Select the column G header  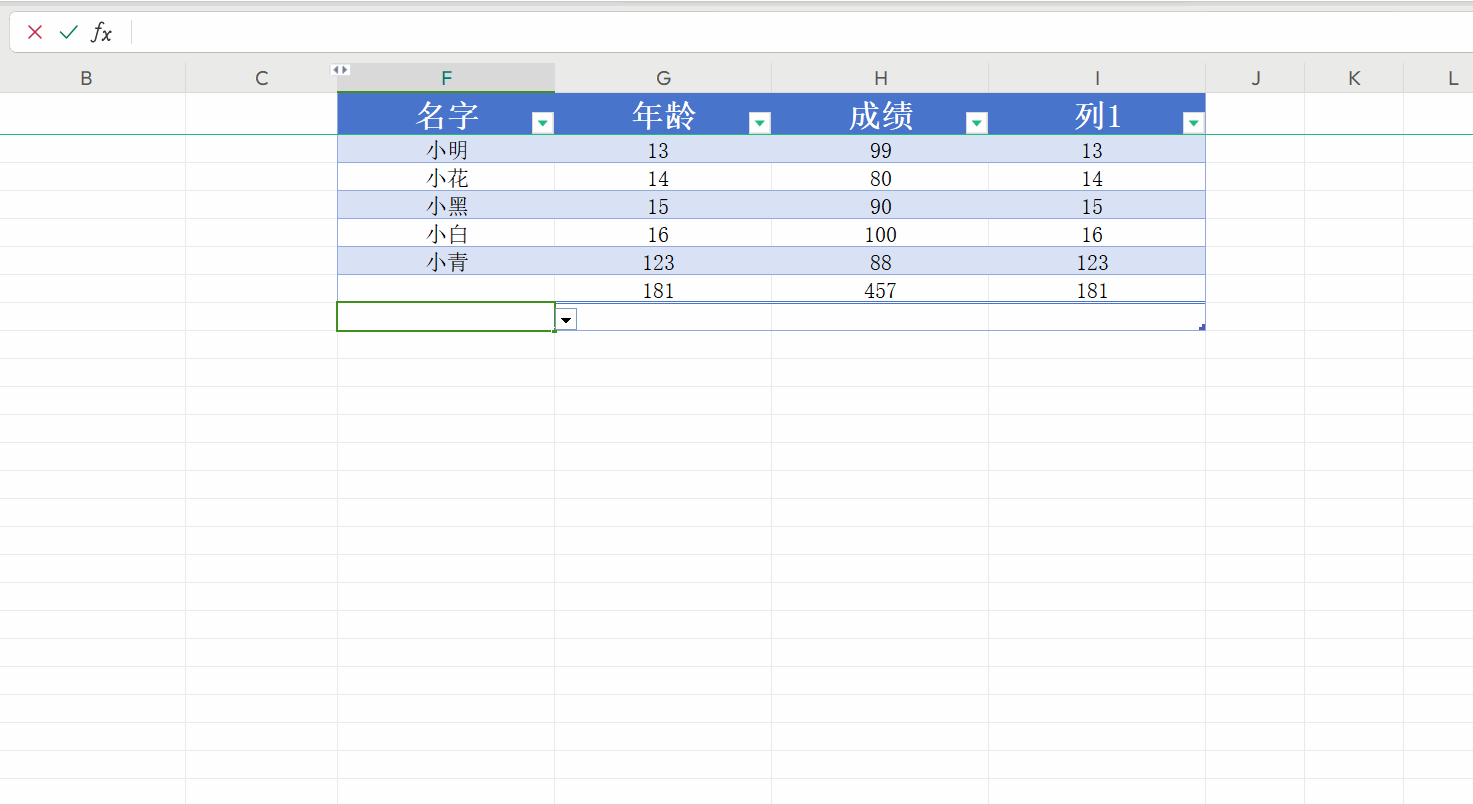pyautogui.click(x=663, y=78)
